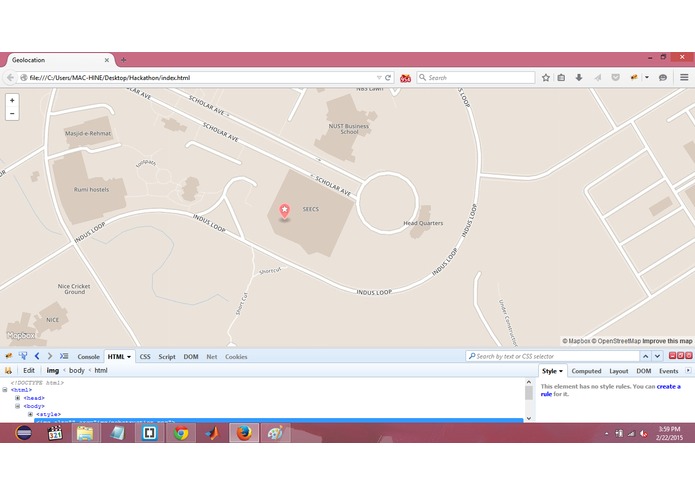The width and height of the screenshot is (695, 494).
Task: Open File Explorer from the taskbar
Action: [85, 432]
